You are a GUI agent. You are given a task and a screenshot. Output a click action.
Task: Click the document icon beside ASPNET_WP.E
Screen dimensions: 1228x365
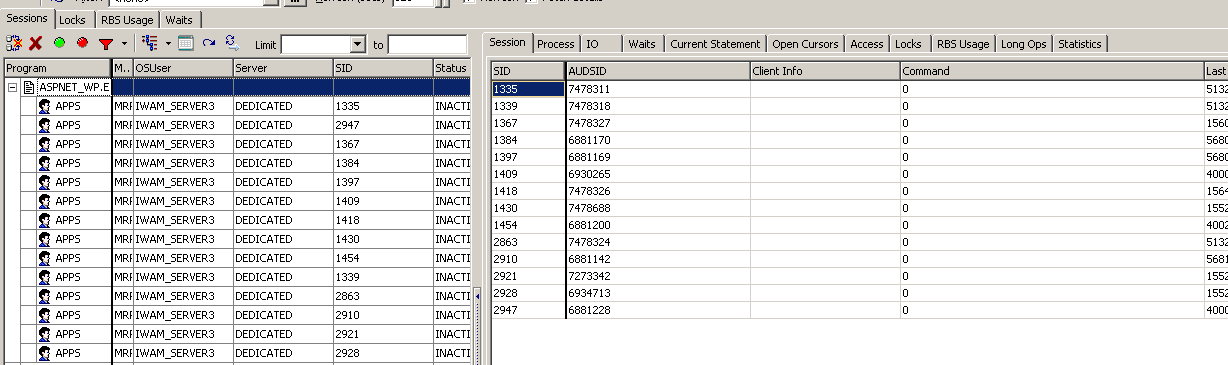29,87
